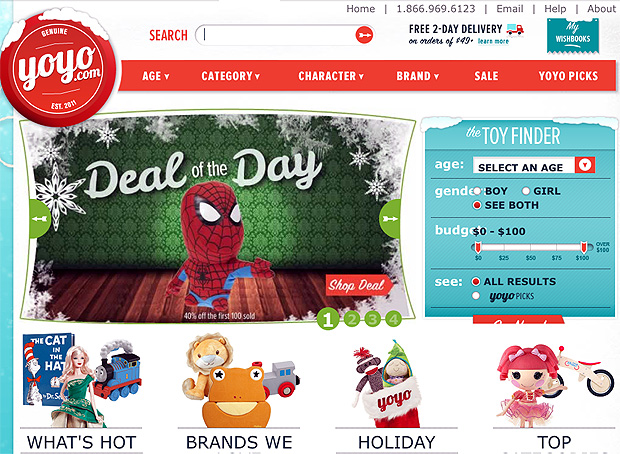Open the Select an Age dropdown
The height and width of the screenshot is (454, 620).
534,165
